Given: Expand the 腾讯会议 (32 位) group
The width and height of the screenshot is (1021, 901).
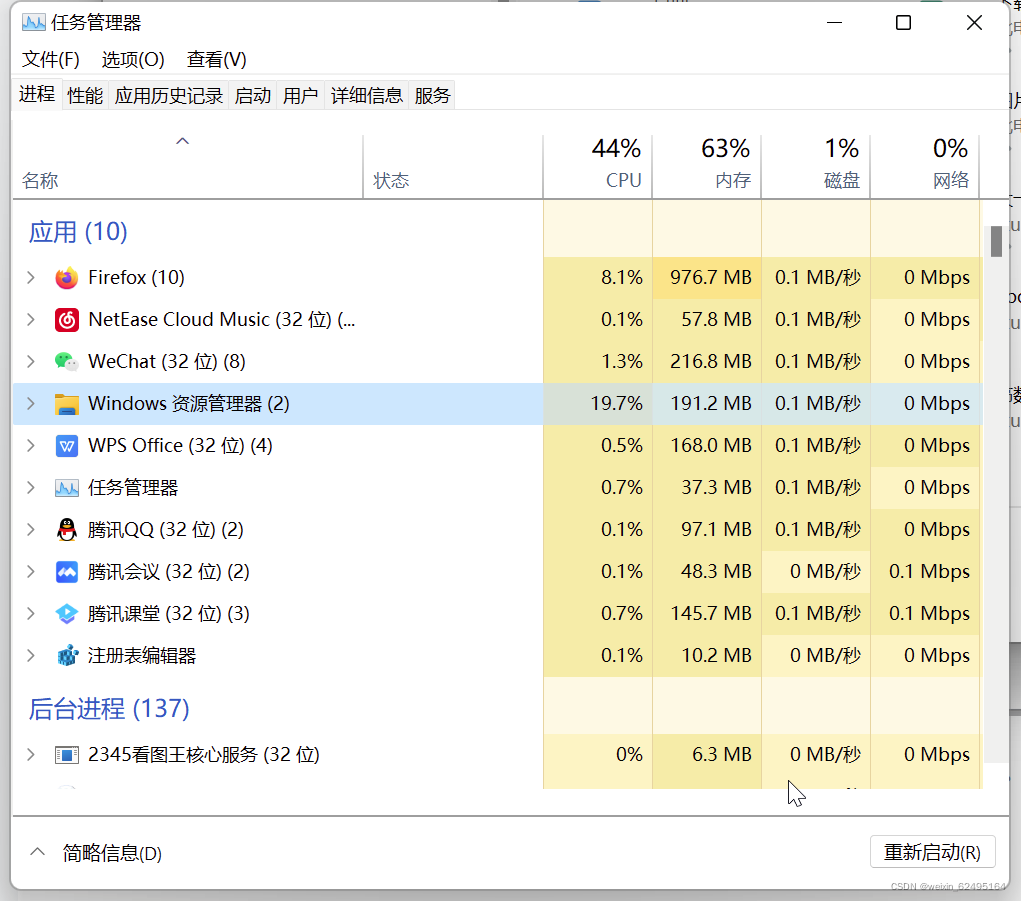Looking at the screenshot, I should point(31,572).
